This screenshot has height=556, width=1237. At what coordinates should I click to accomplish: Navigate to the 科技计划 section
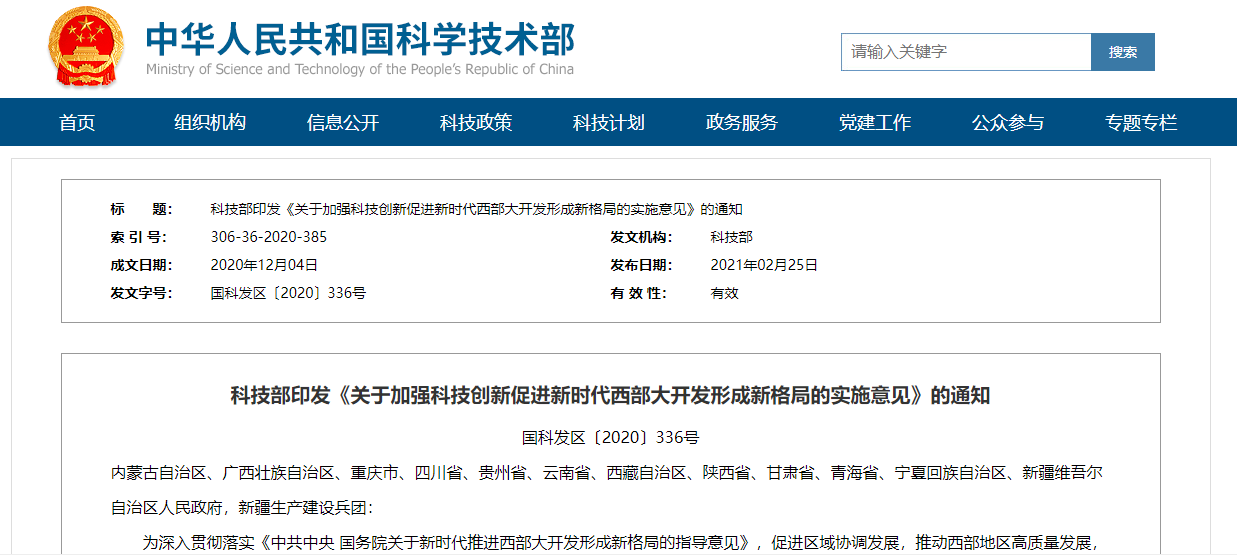[x=609, y=123]
